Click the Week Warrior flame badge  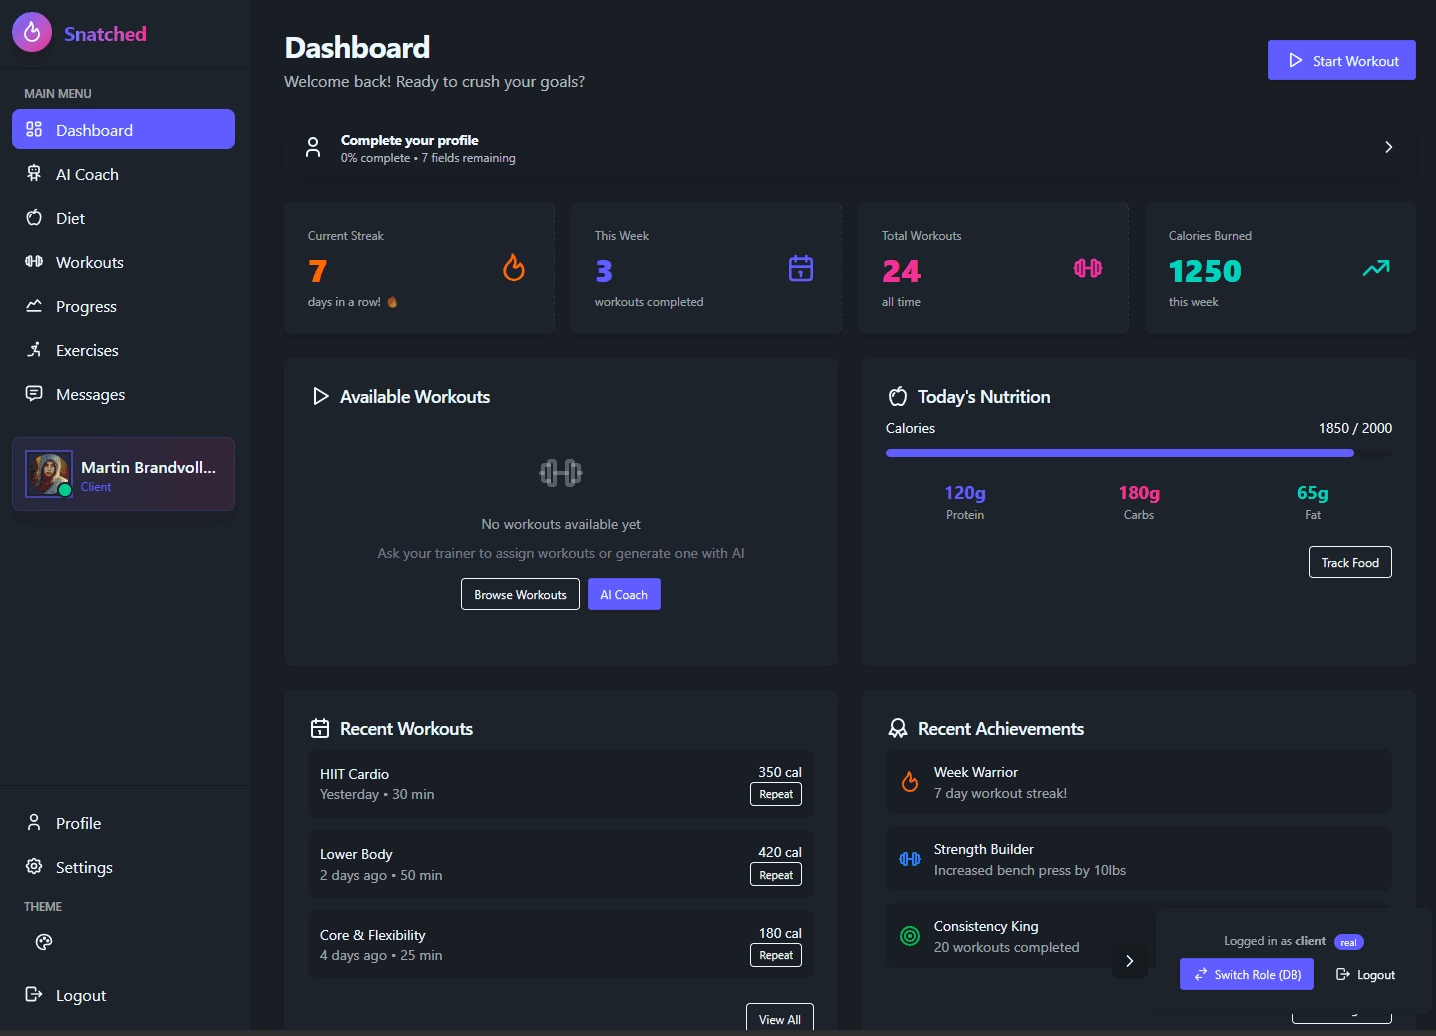click(910, 782)
